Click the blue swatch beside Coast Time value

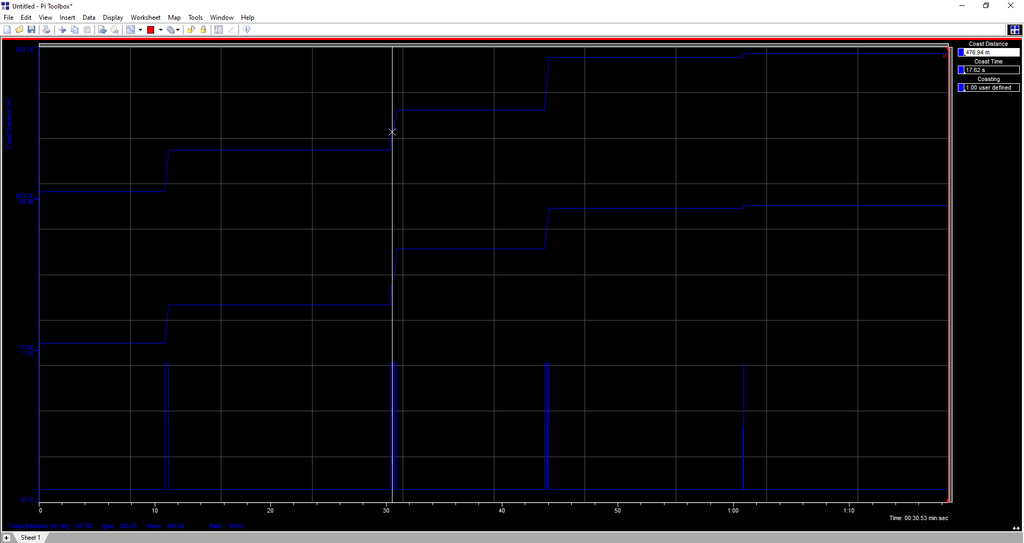(x=961, y=70)
